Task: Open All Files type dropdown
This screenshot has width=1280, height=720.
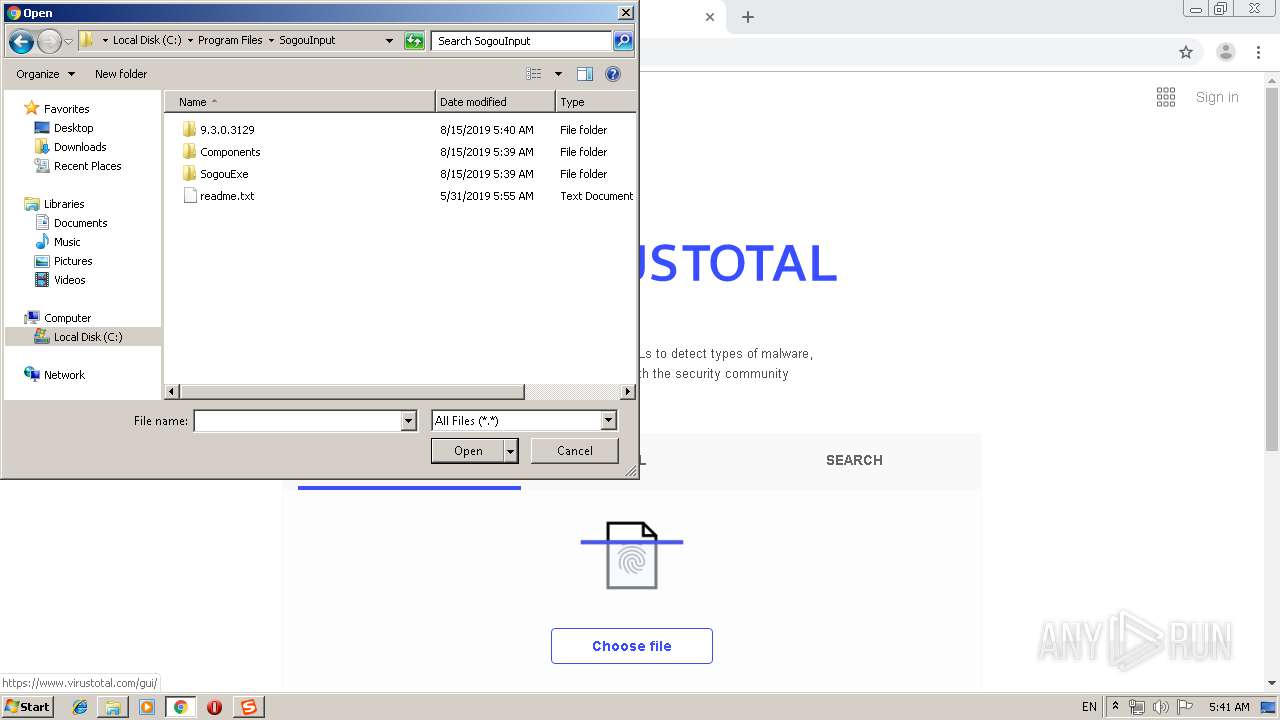Action: coord(609,421)
